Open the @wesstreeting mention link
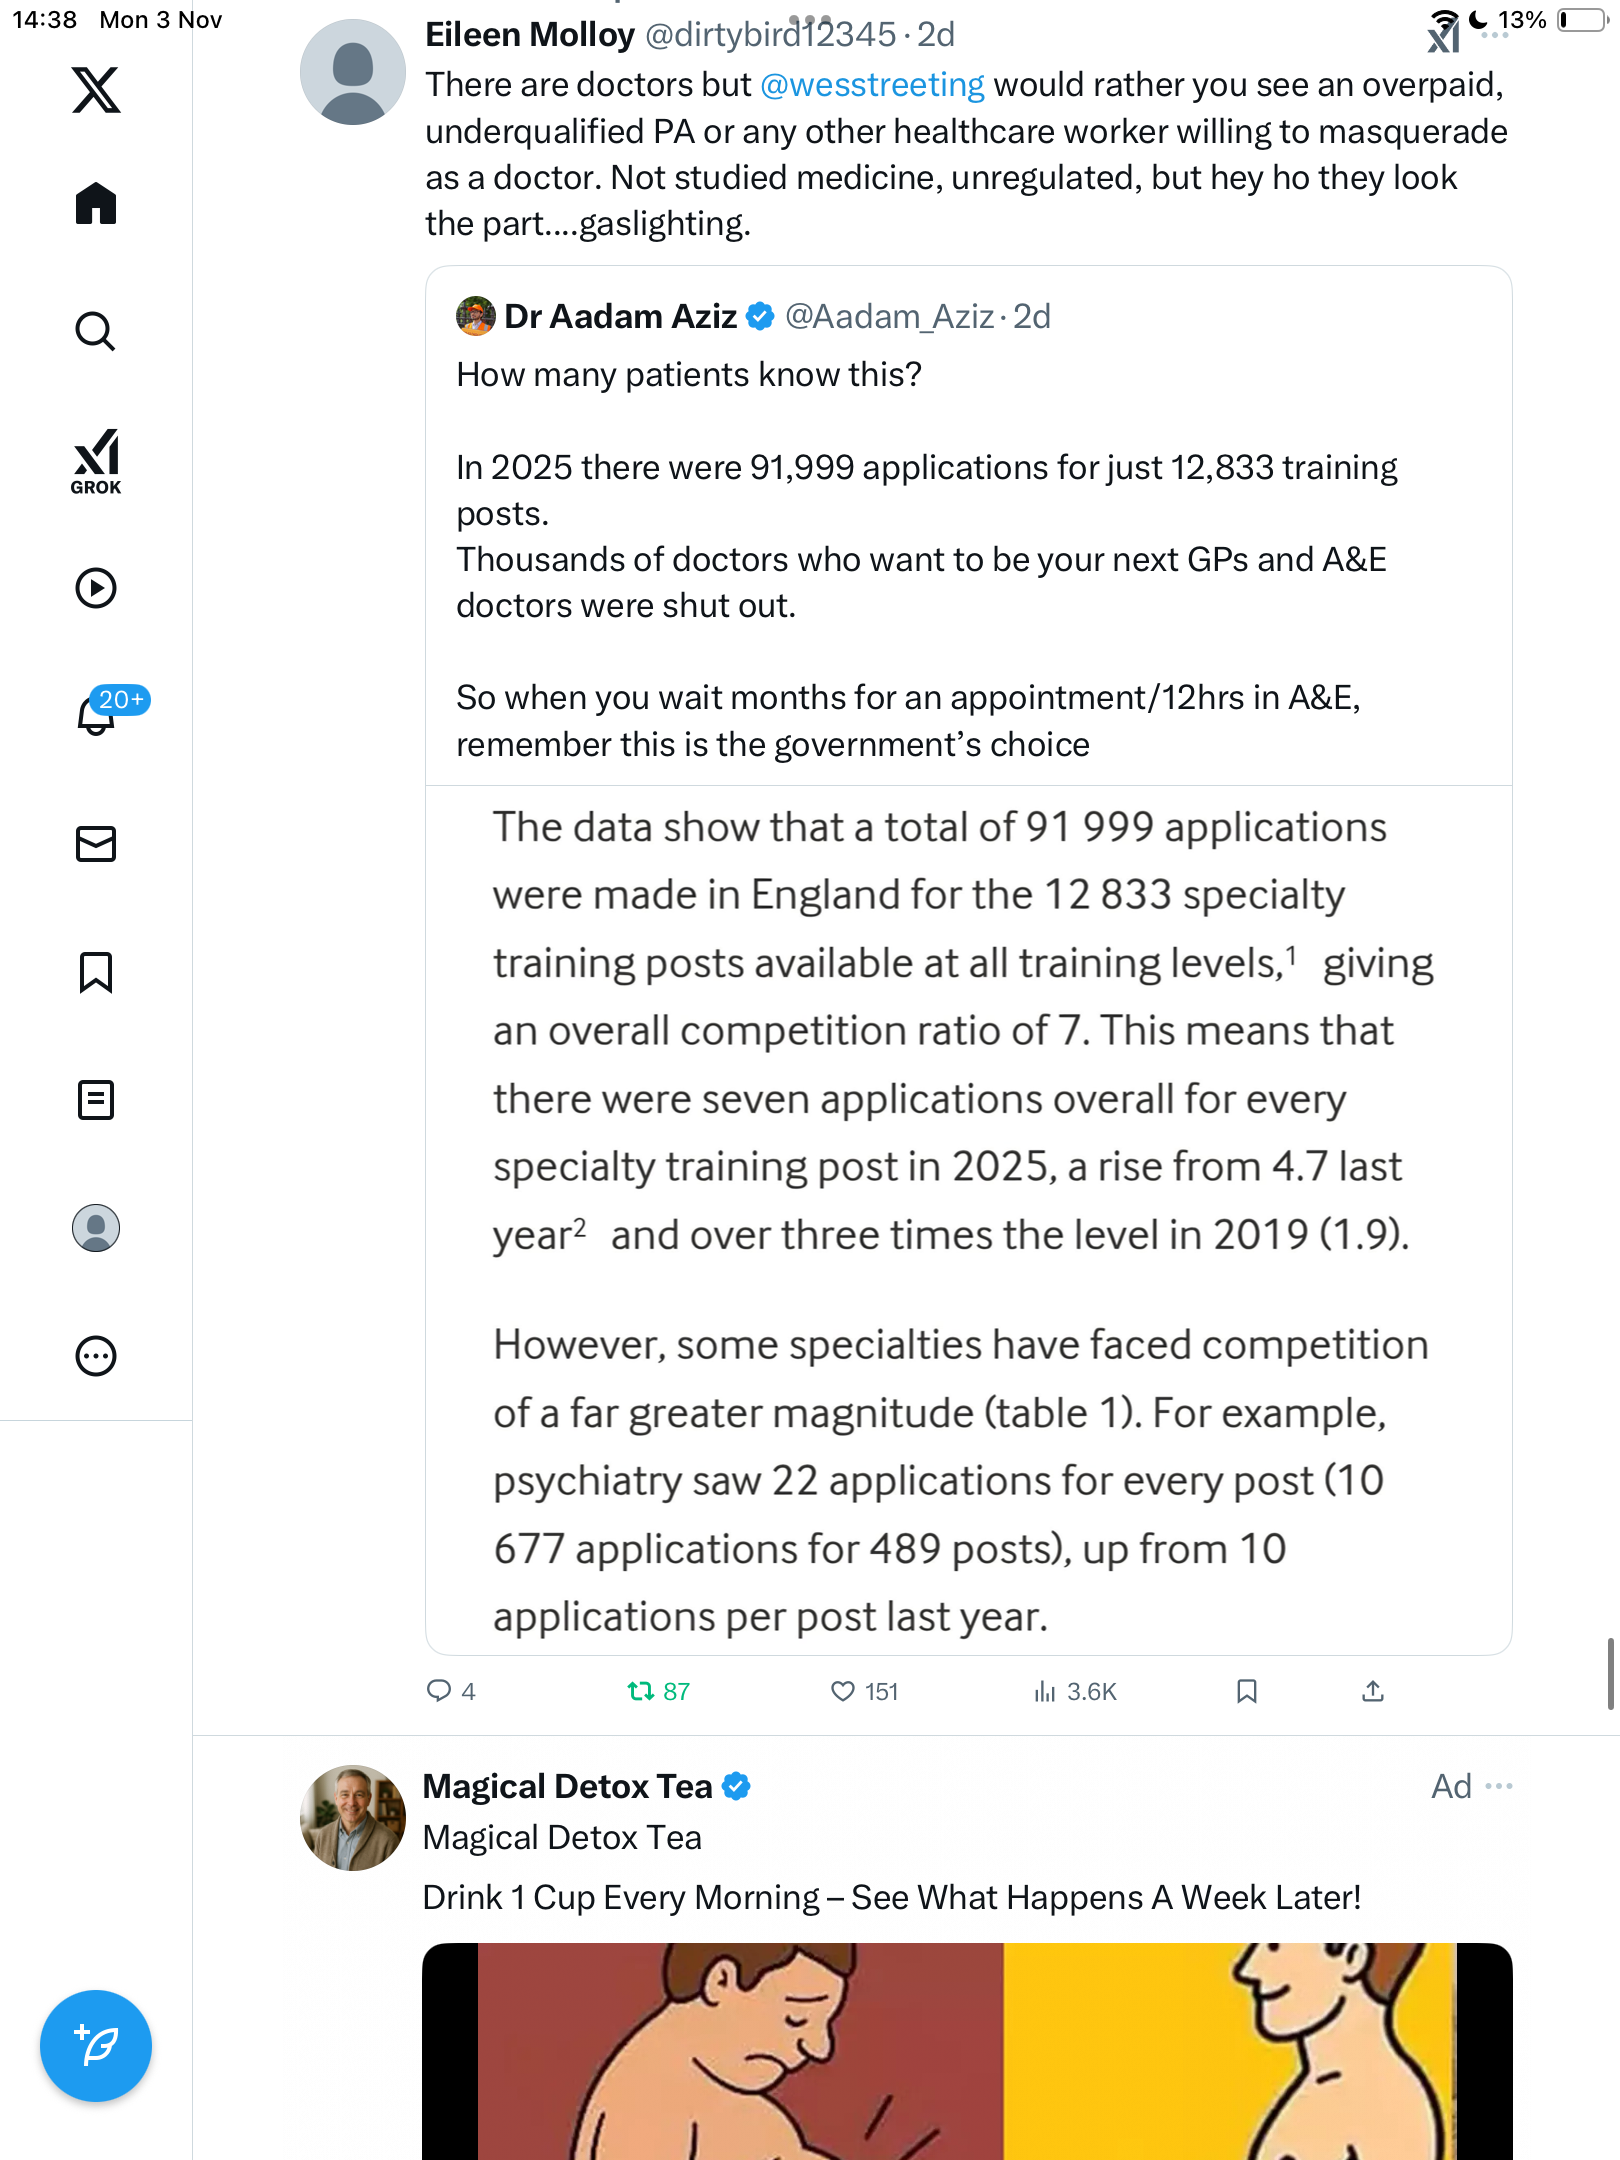Screen dimensions: 1620x2160 872,85
